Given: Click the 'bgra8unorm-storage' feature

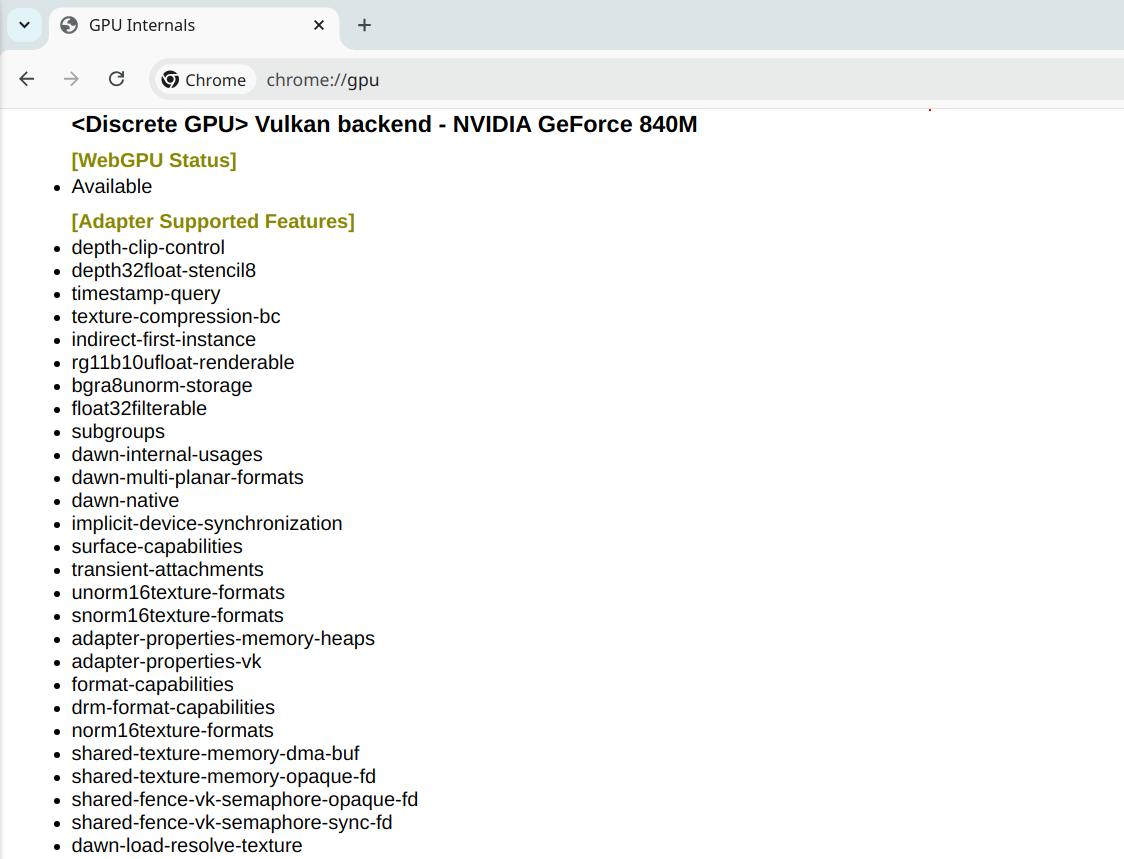Looking at the screenshot, I should tap(162, 385).
